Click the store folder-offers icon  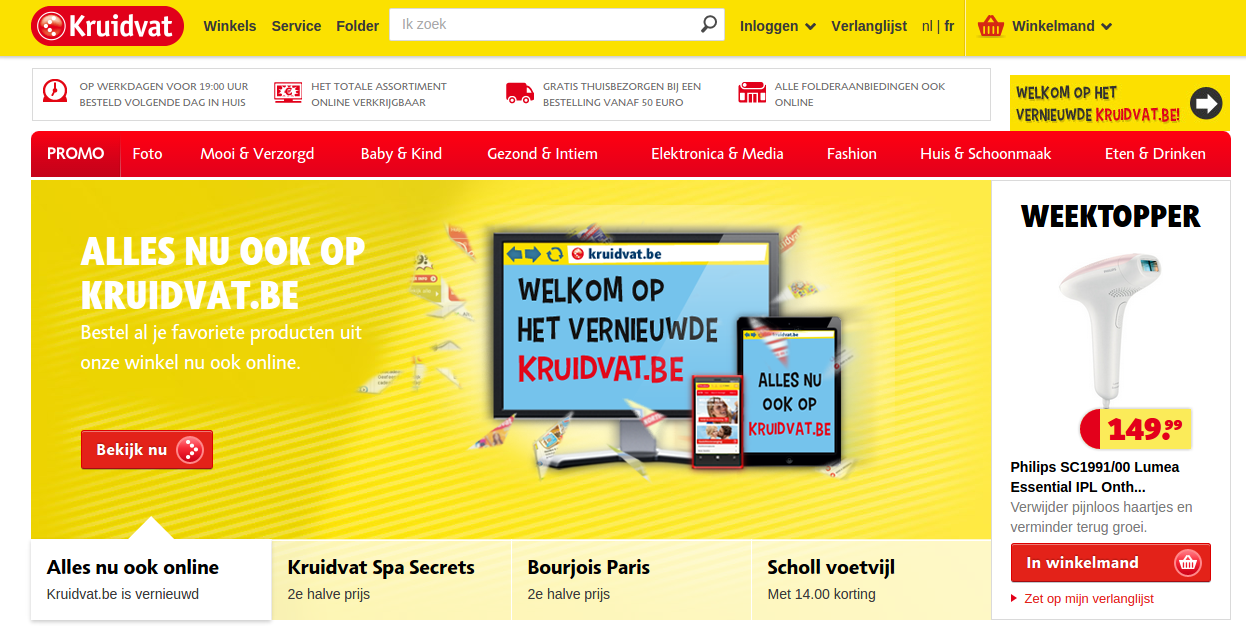click(752, 93)
